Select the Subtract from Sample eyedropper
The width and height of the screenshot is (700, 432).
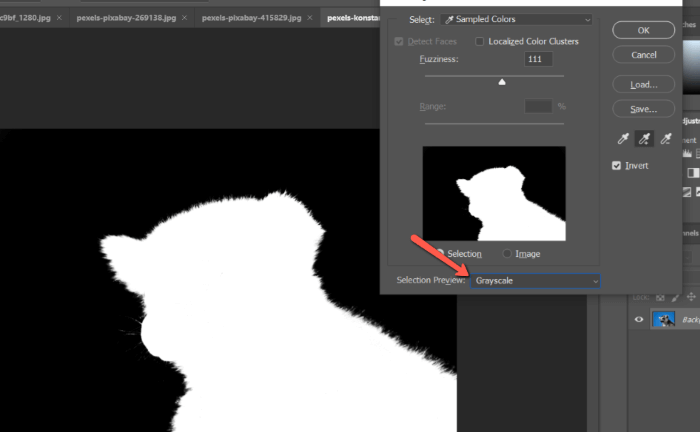[x=666, y=140]
